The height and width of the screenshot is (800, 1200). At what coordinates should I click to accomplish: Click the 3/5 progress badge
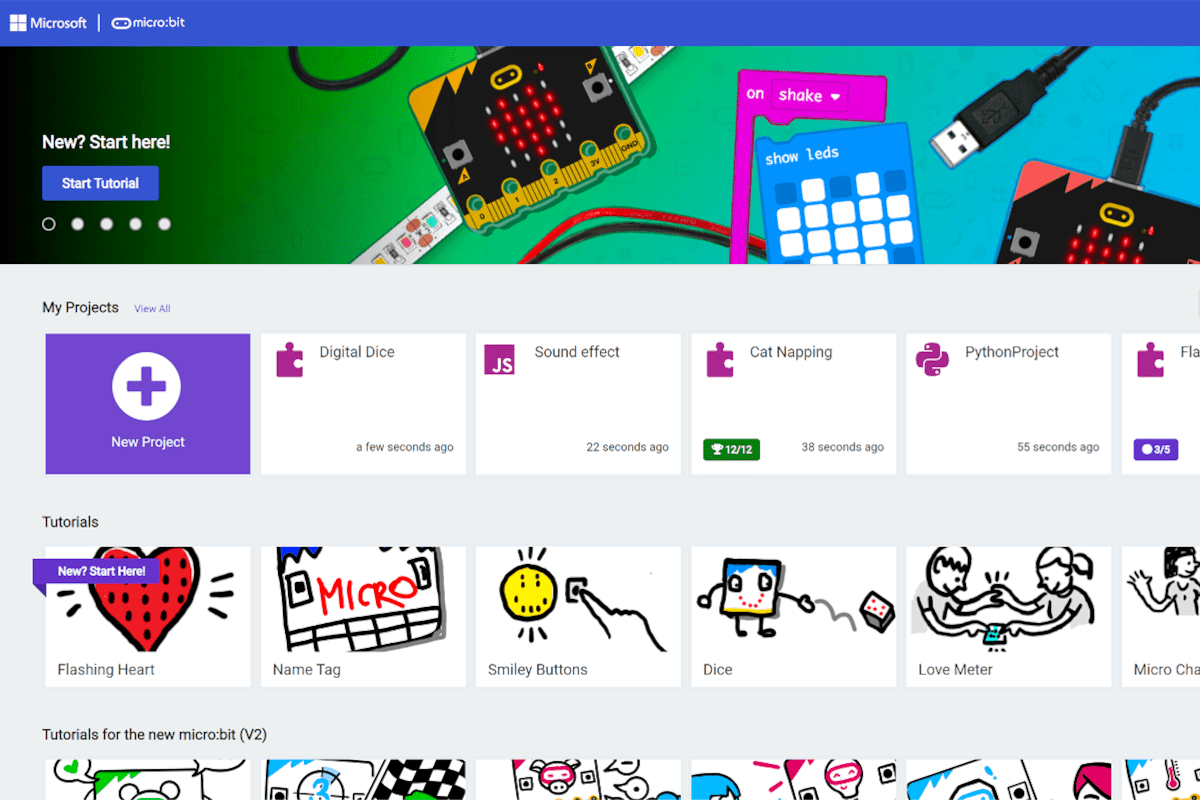pos(1155,449)
